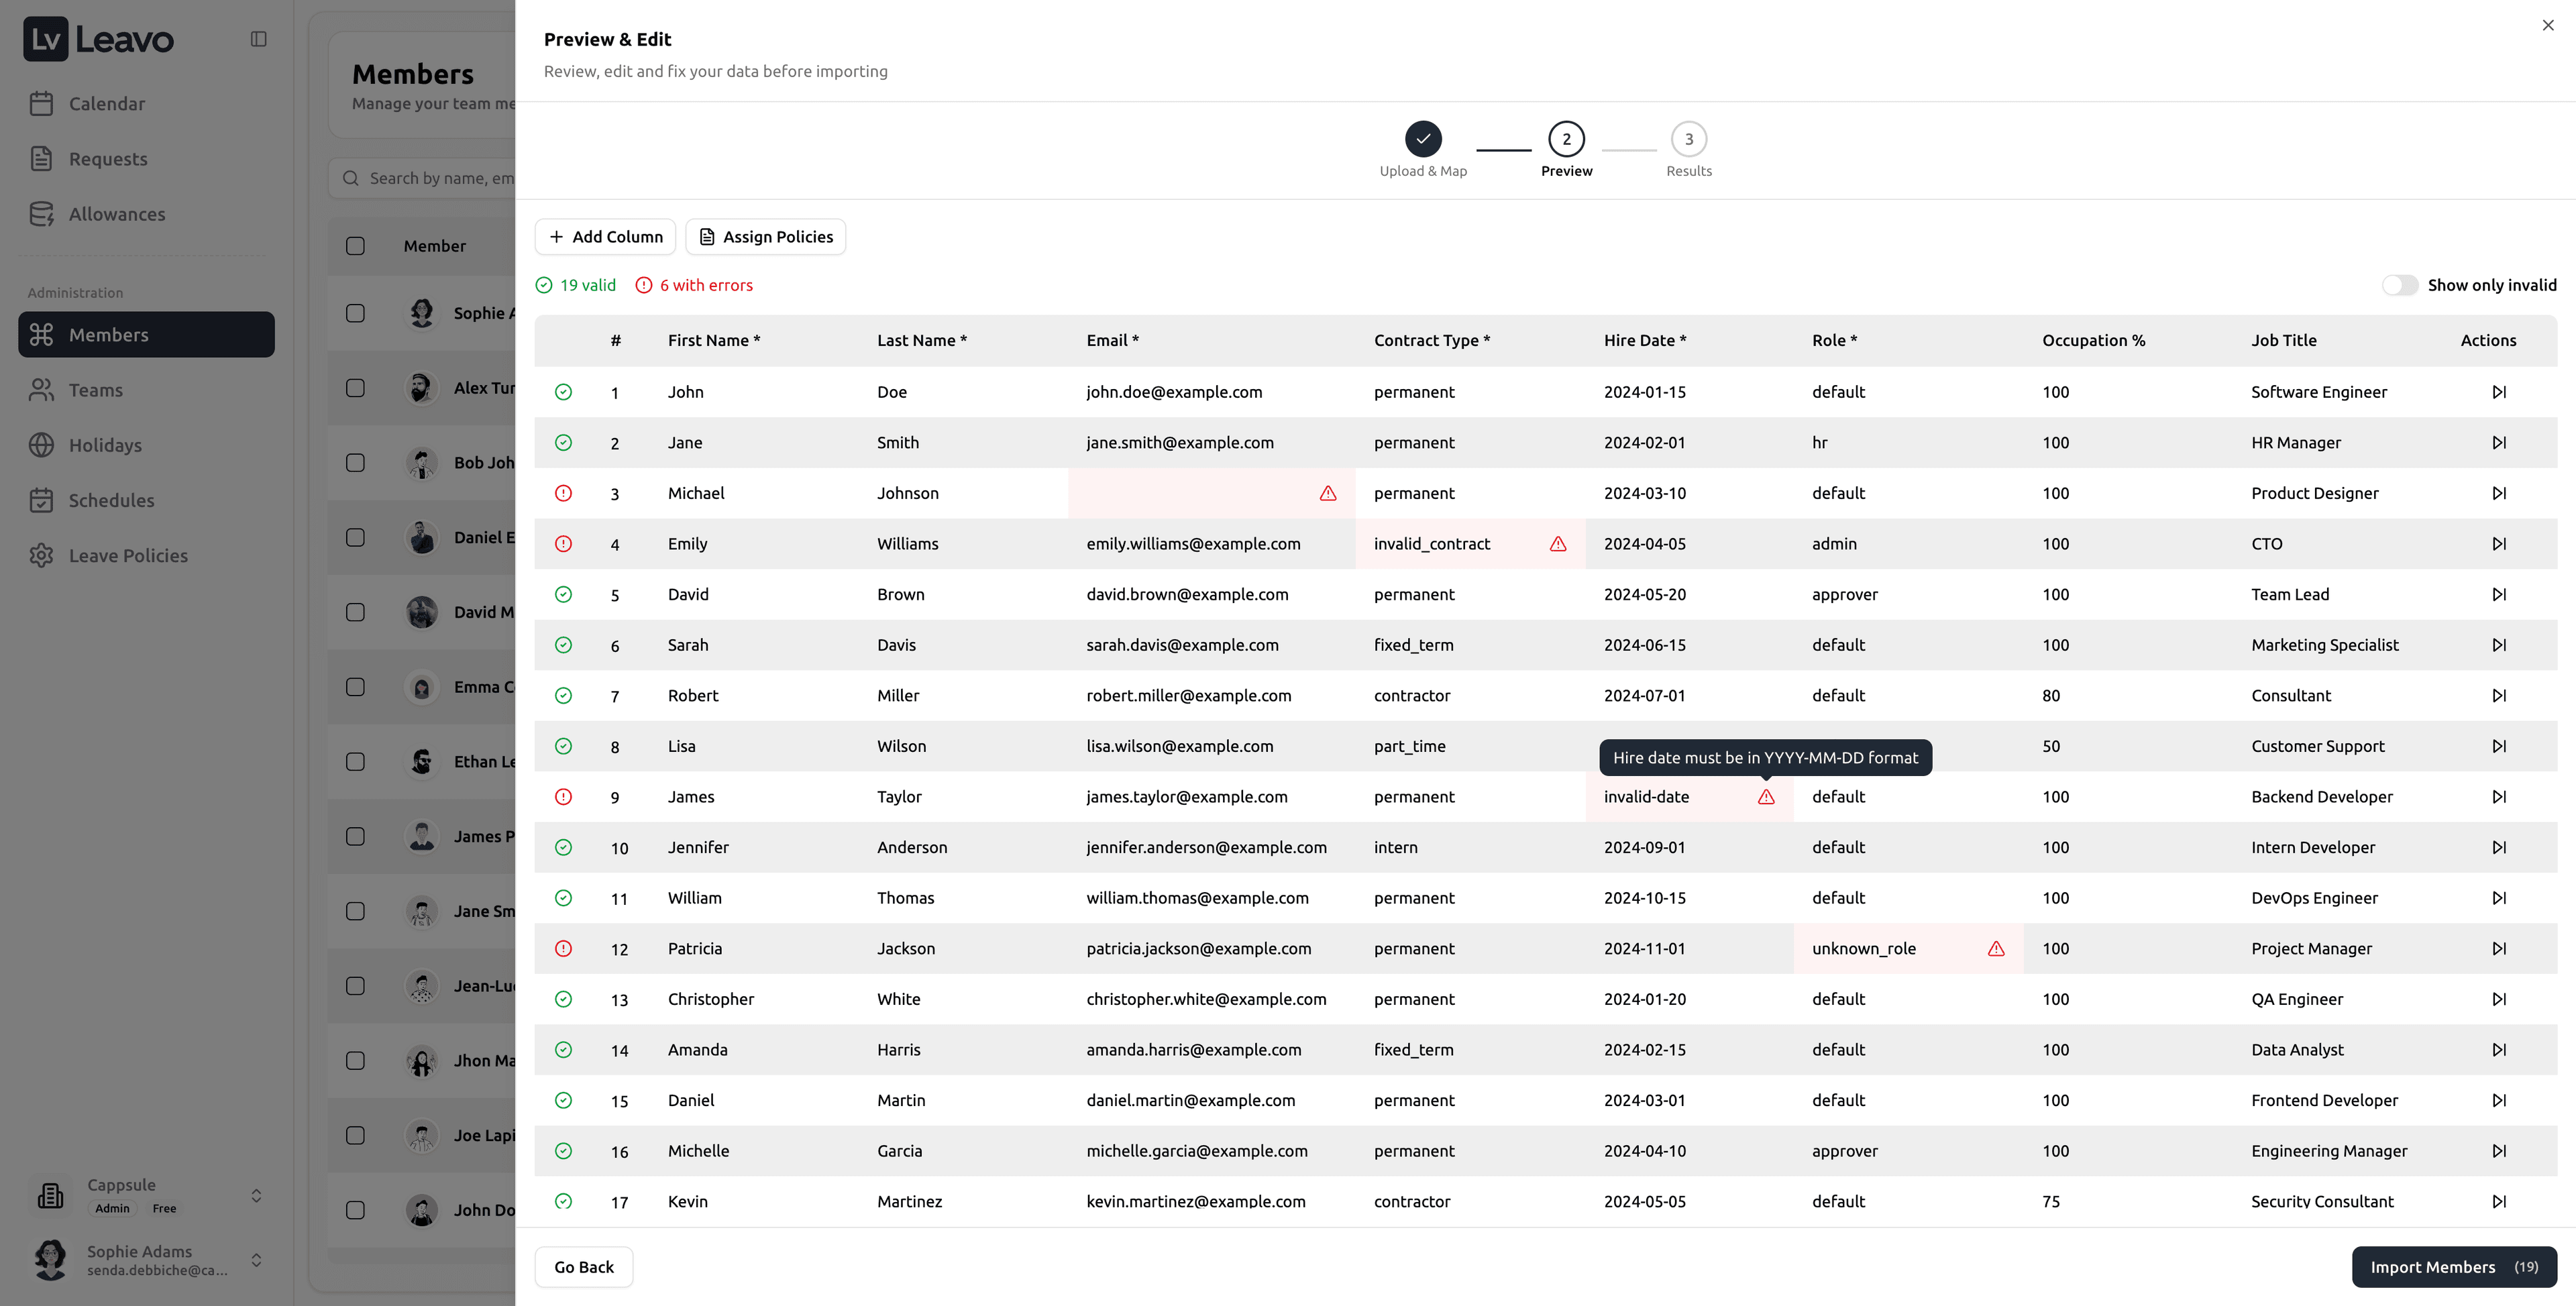This screenshot has width=2576, height=1306.
Task: Click the error status icon on row 9
Action: (x=563, y=797)
